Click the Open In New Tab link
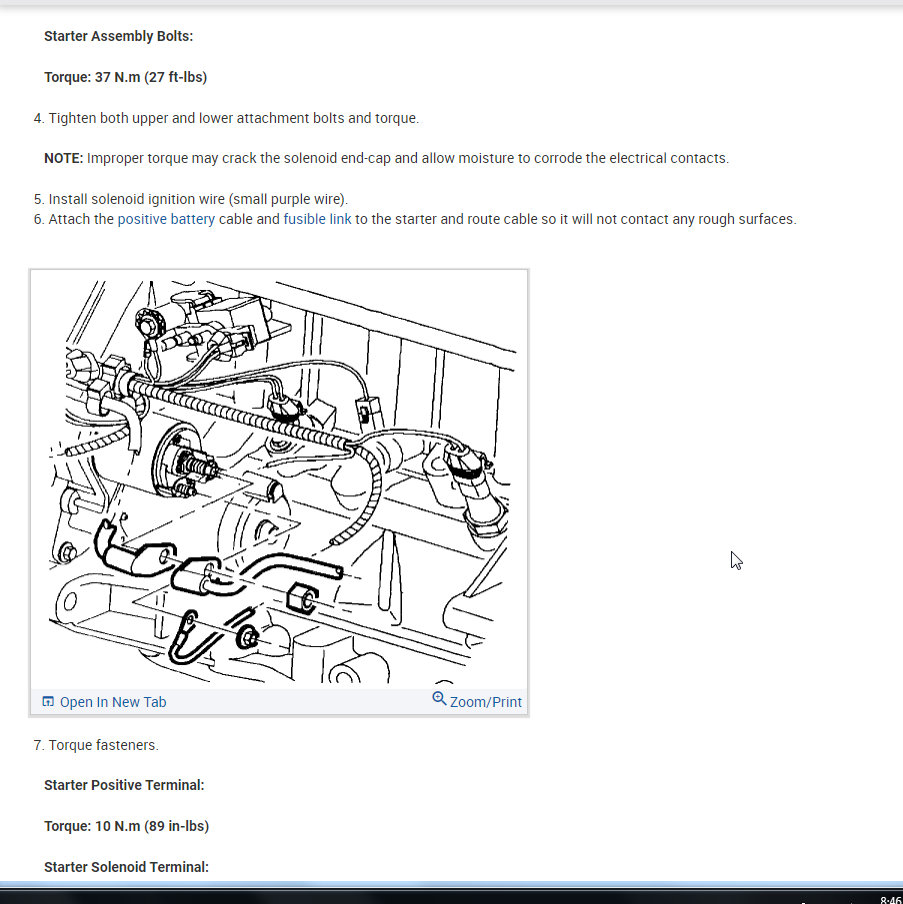The width and height of the screenshot is (903, 904). click(x=113, y=702)
